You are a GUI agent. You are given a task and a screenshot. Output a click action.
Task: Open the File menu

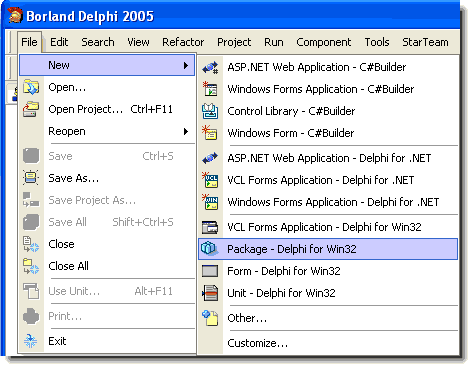[x=29, y=42]
